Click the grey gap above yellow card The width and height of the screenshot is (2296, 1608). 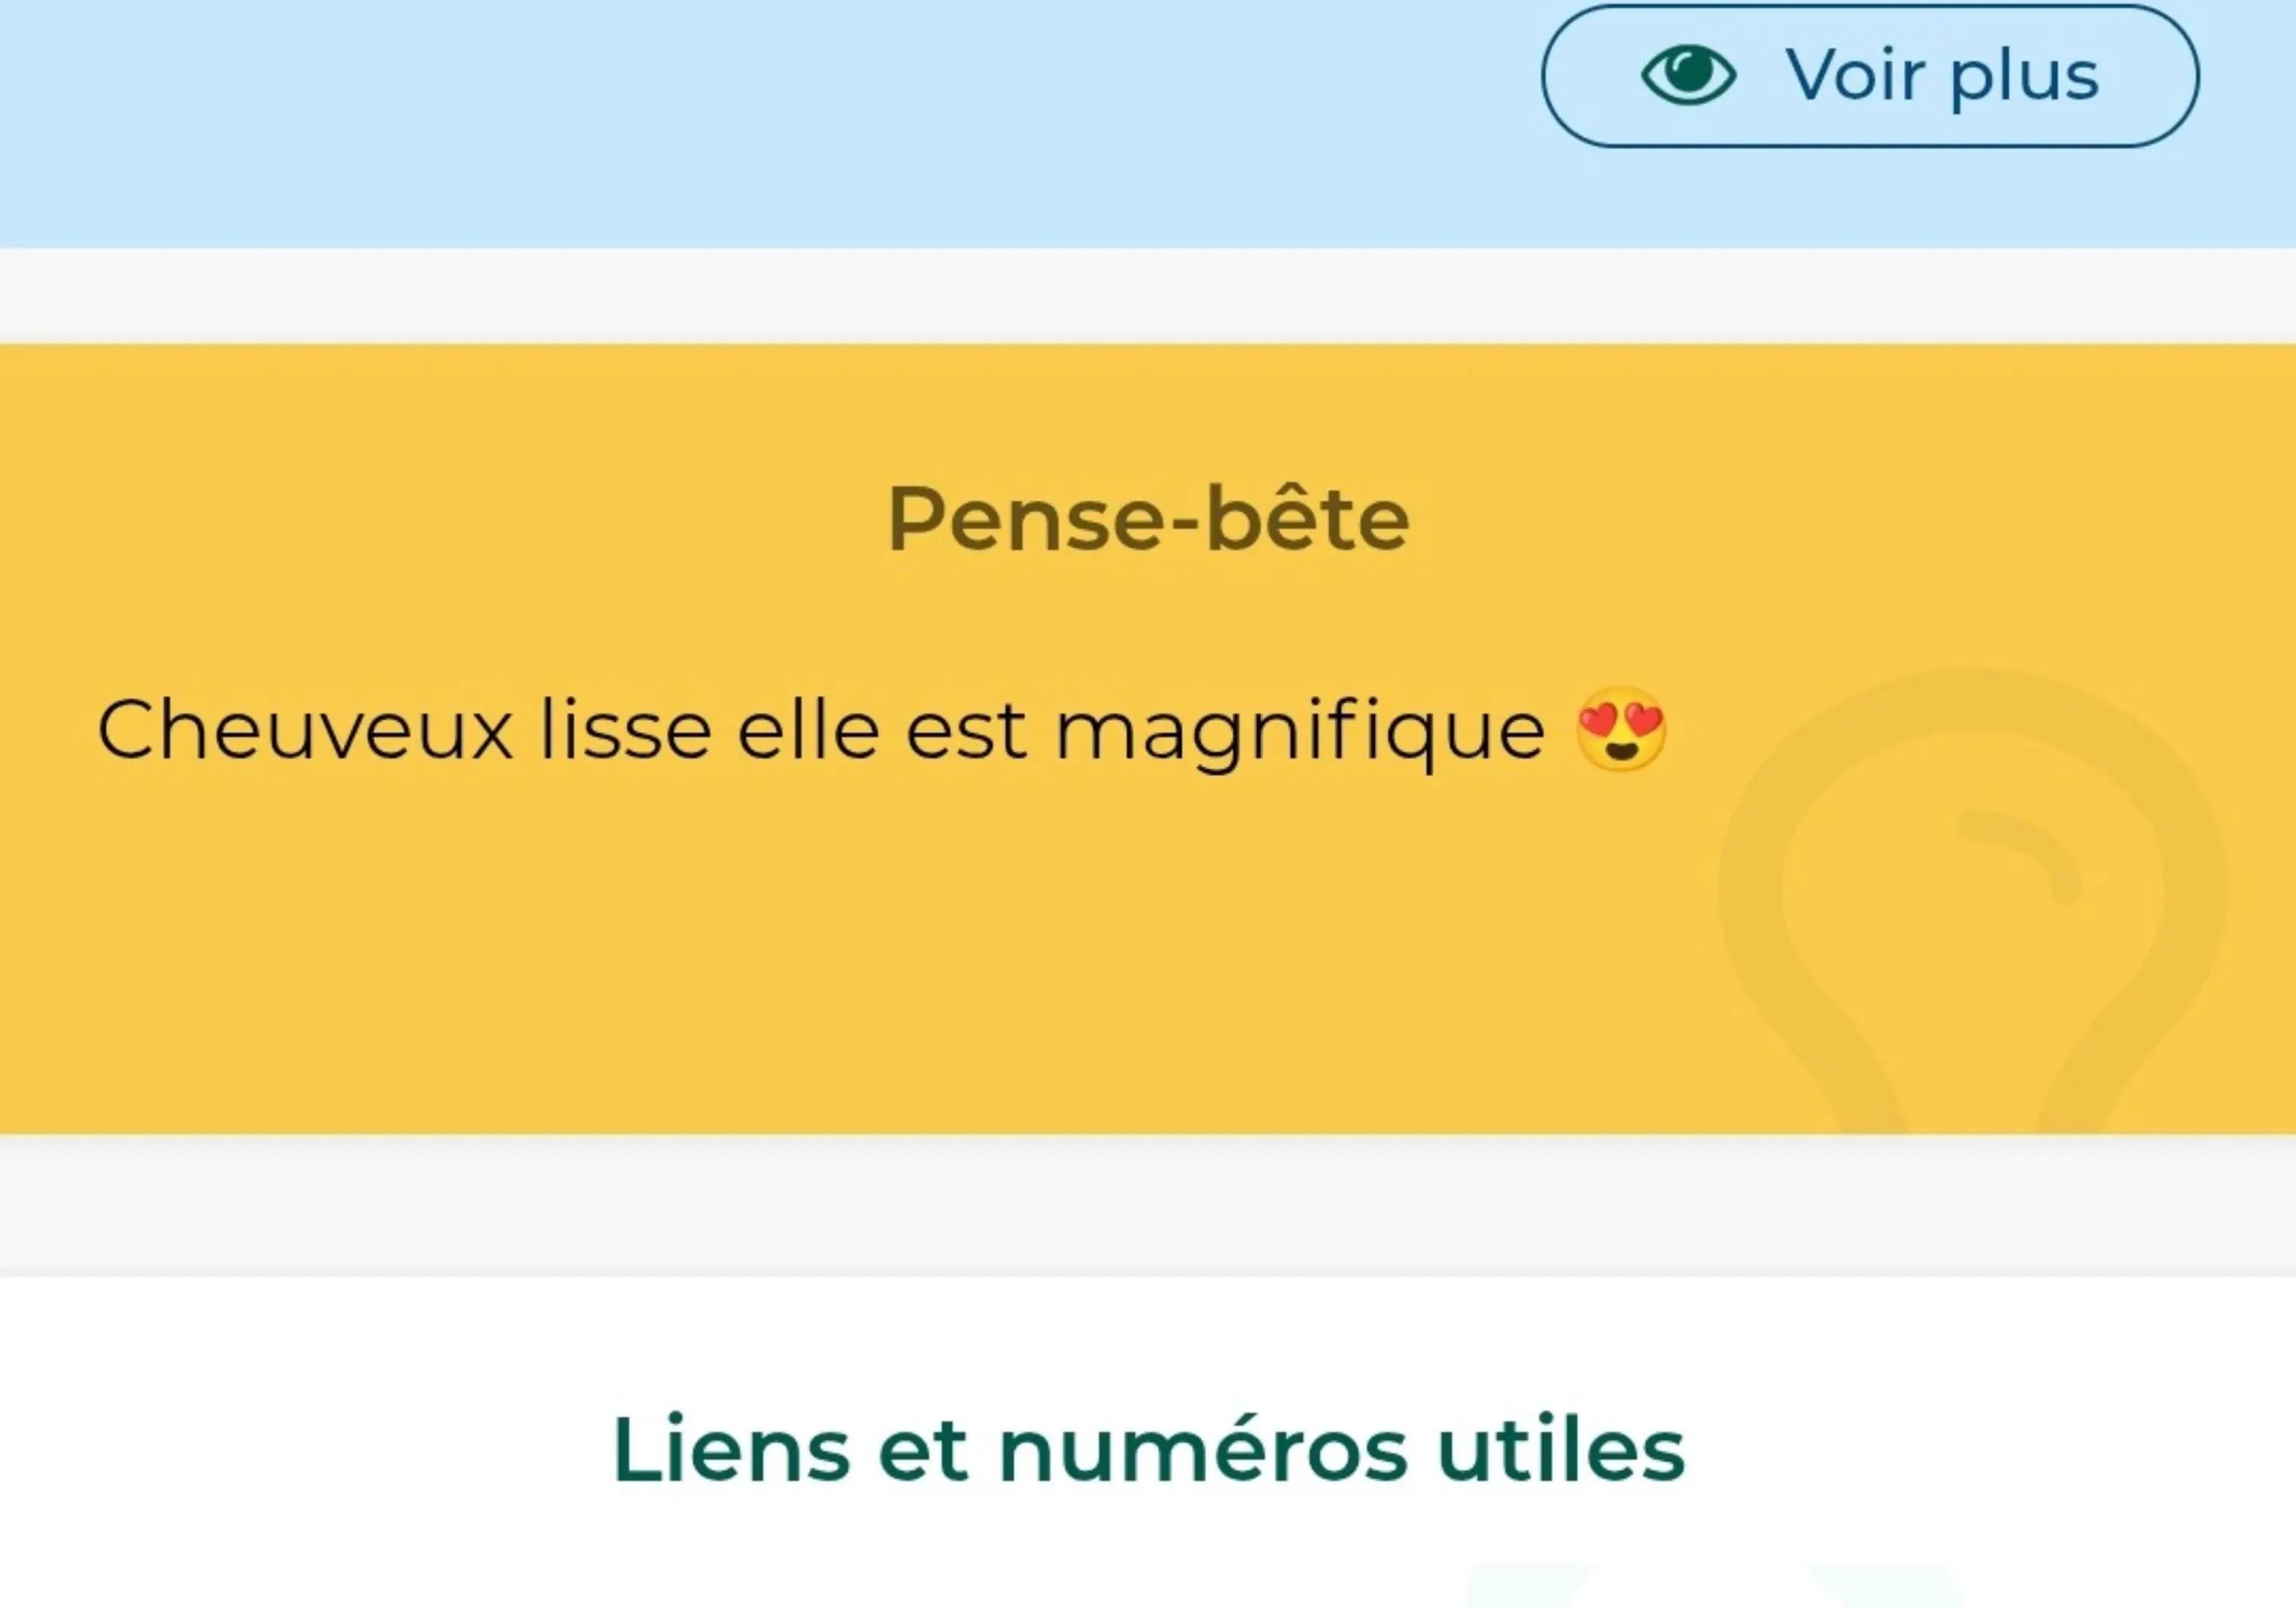click(1148, 296)
